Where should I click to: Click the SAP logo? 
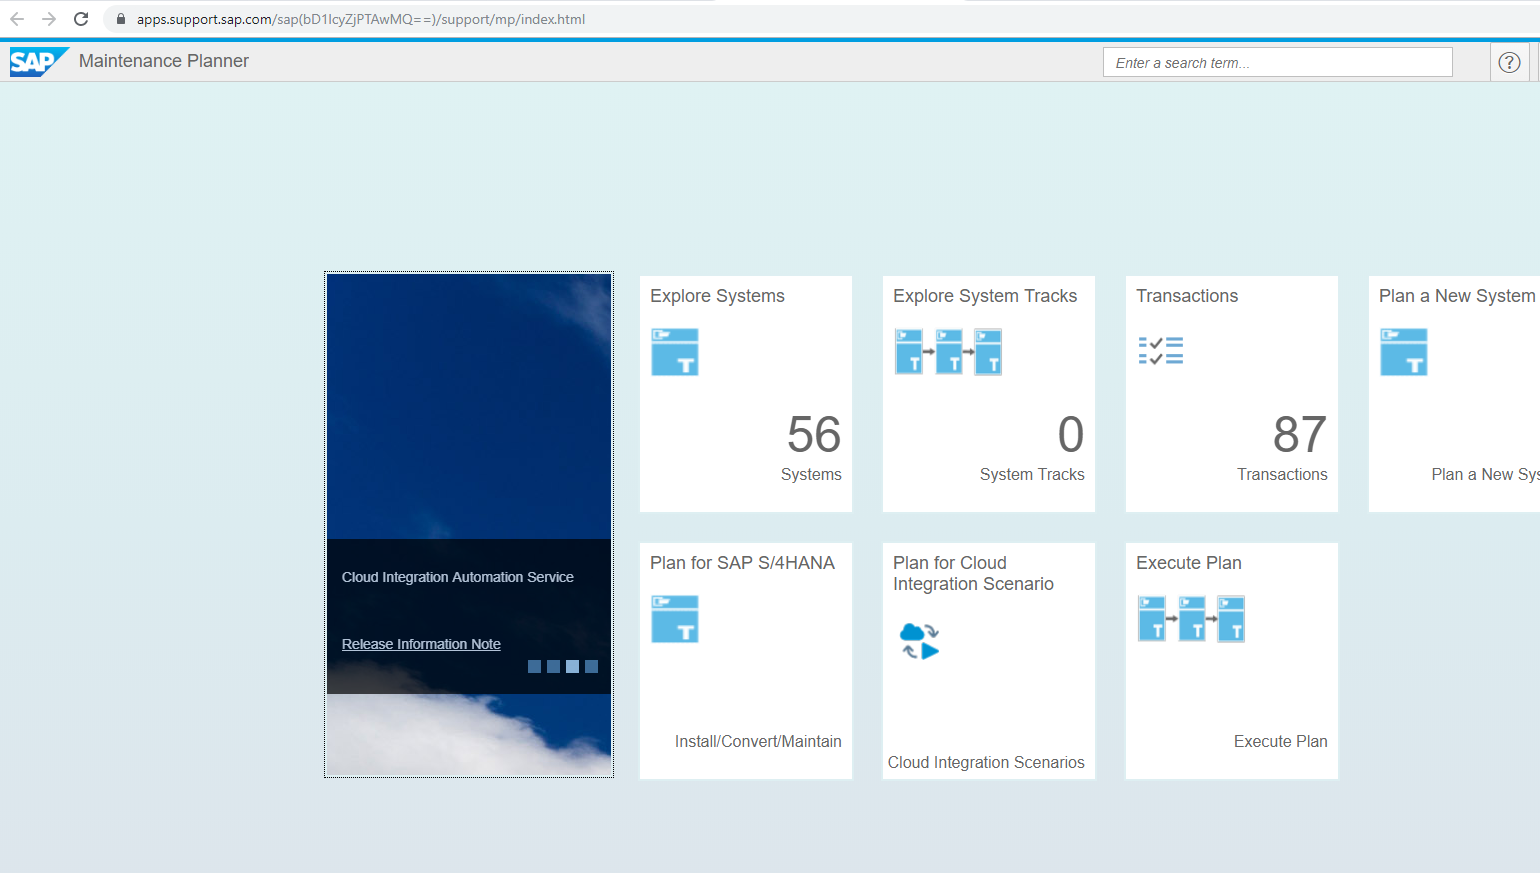[39, 62]
